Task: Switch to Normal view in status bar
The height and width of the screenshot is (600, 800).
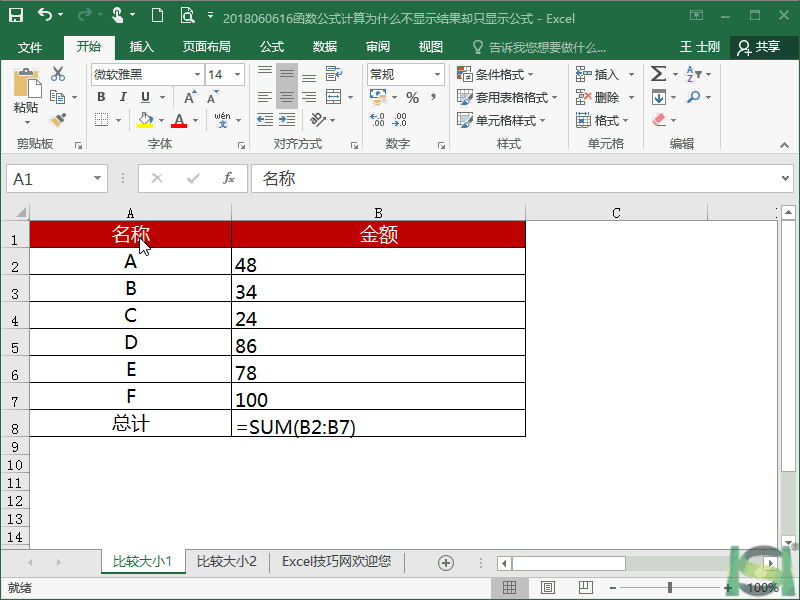Action: tap(509, 588)
